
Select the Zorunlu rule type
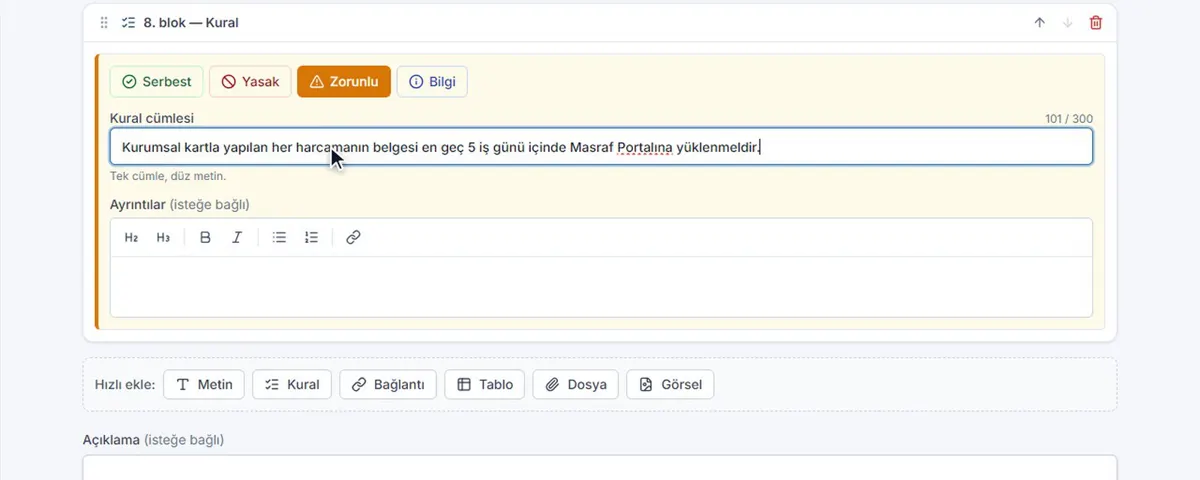click(x=344, y=82)
